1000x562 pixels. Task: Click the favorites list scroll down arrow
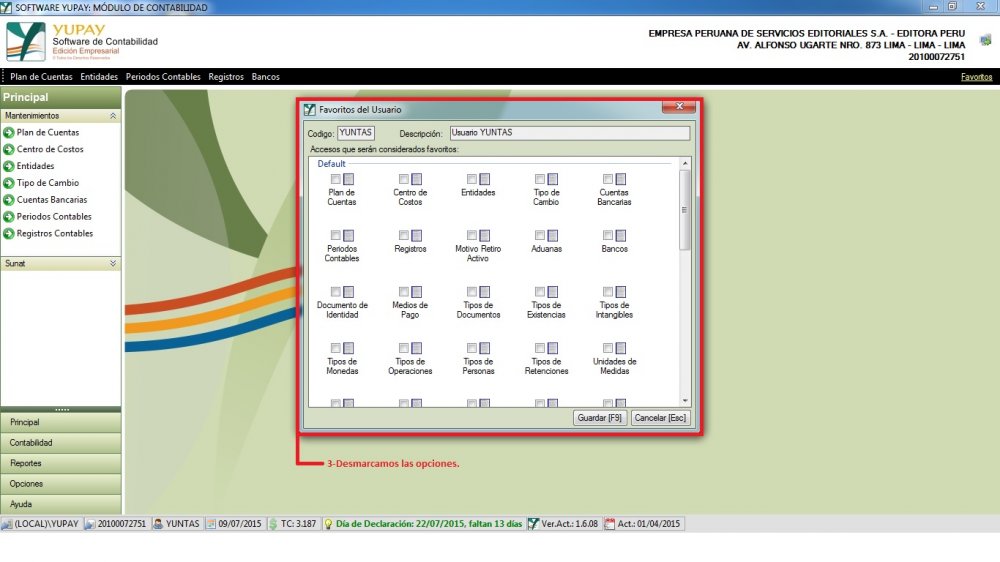tap(685, 401)
